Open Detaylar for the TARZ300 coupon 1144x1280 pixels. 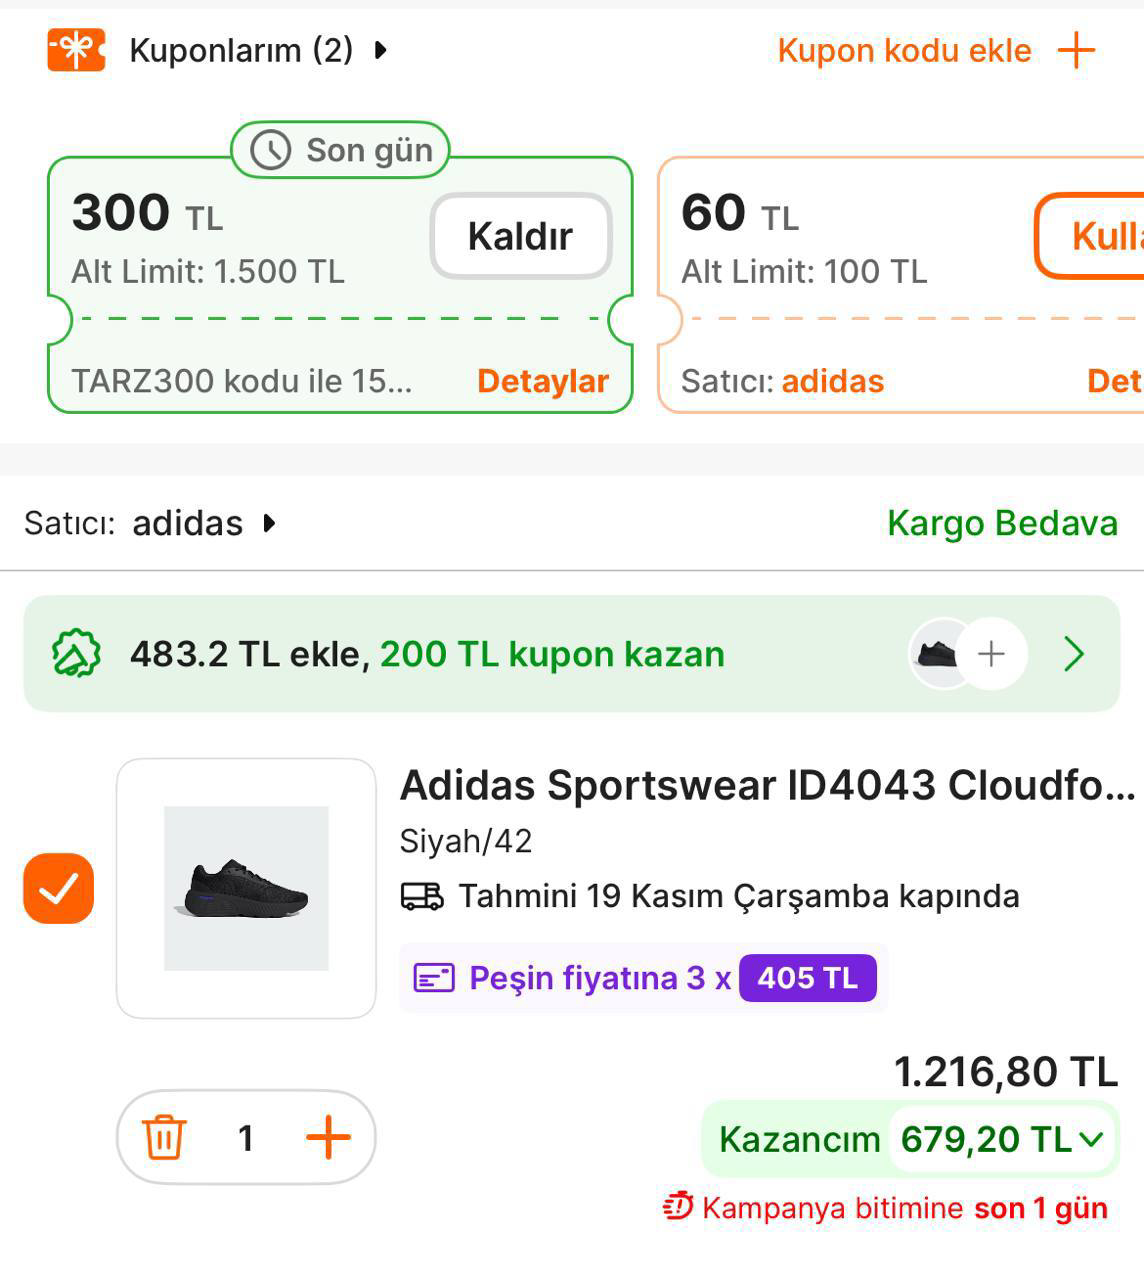click(543, 381)
